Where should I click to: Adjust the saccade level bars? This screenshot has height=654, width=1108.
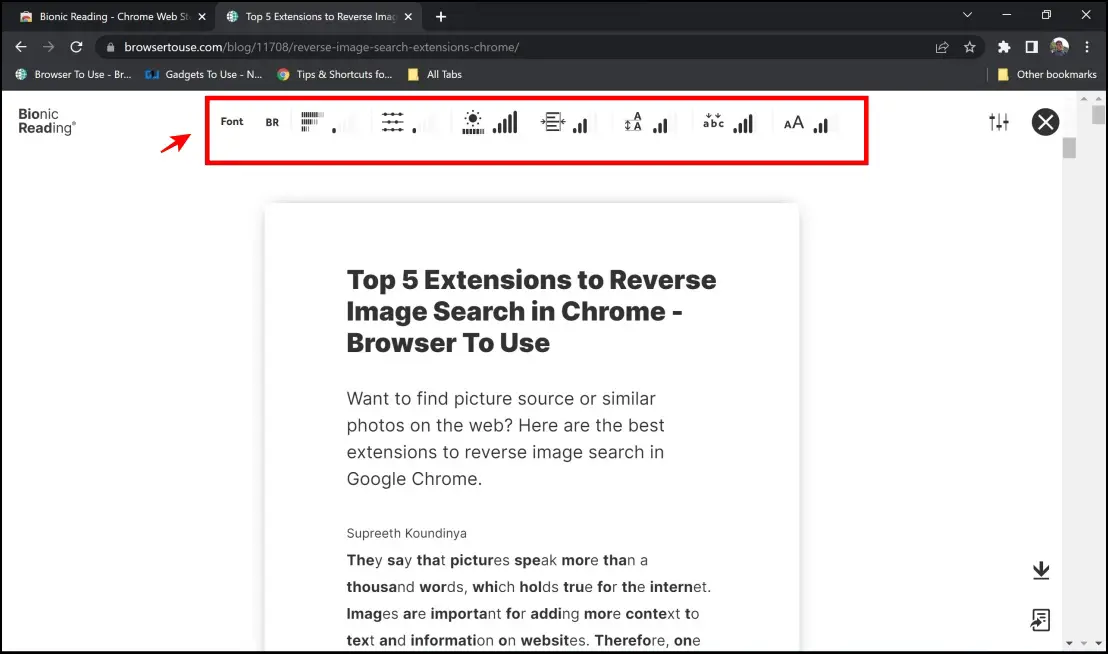424,124
